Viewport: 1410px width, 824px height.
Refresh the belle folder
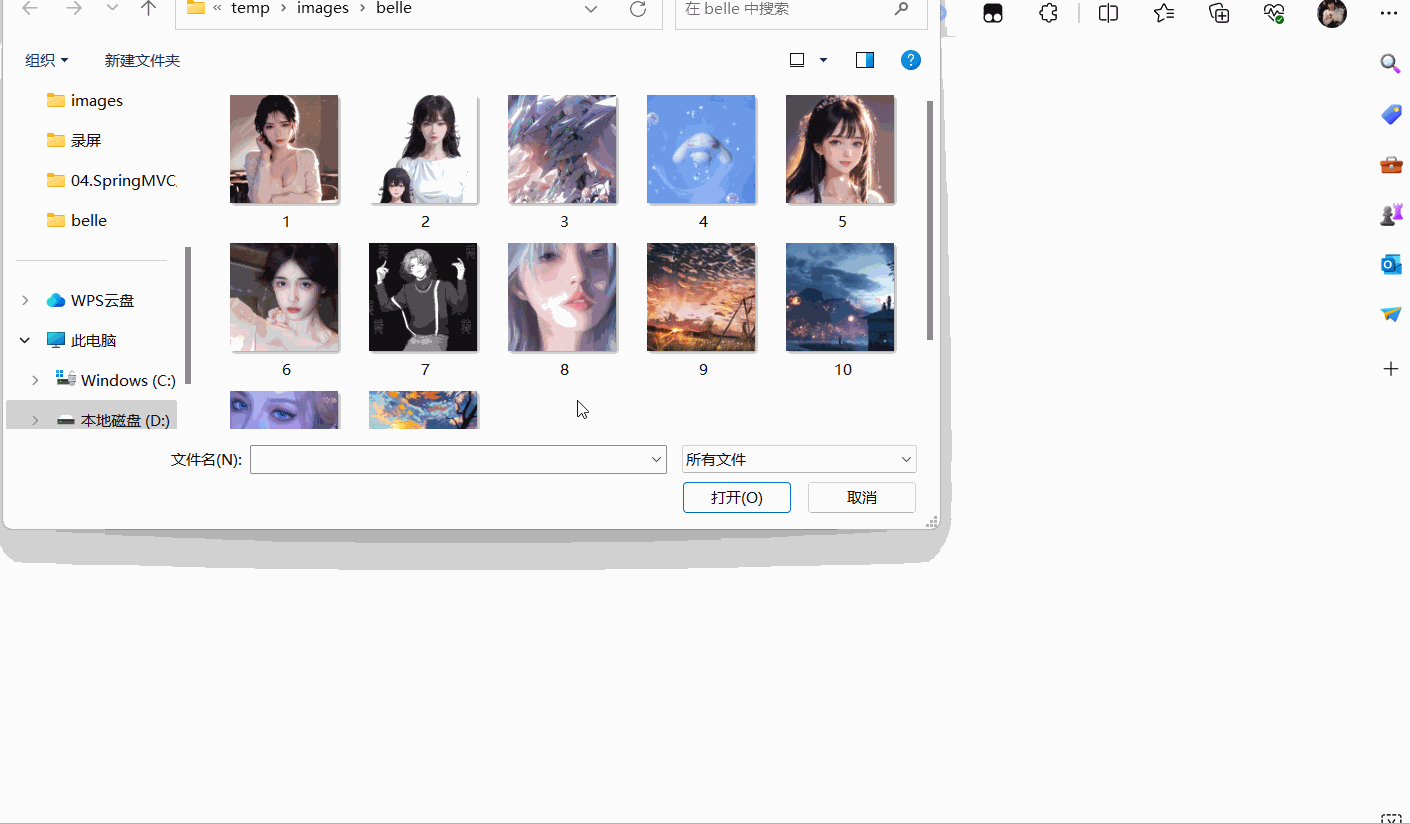tap(637, 9)
